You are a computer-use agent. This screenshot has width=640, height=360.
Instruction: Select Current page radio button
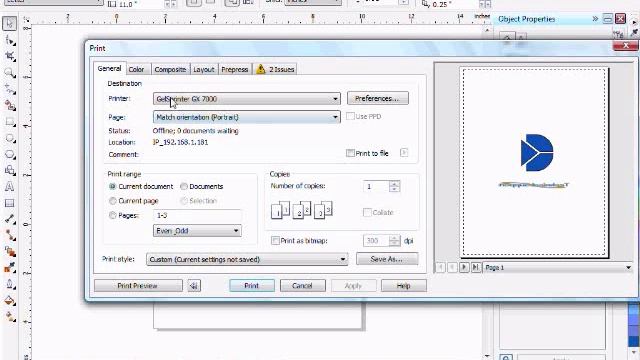[113, 201]
